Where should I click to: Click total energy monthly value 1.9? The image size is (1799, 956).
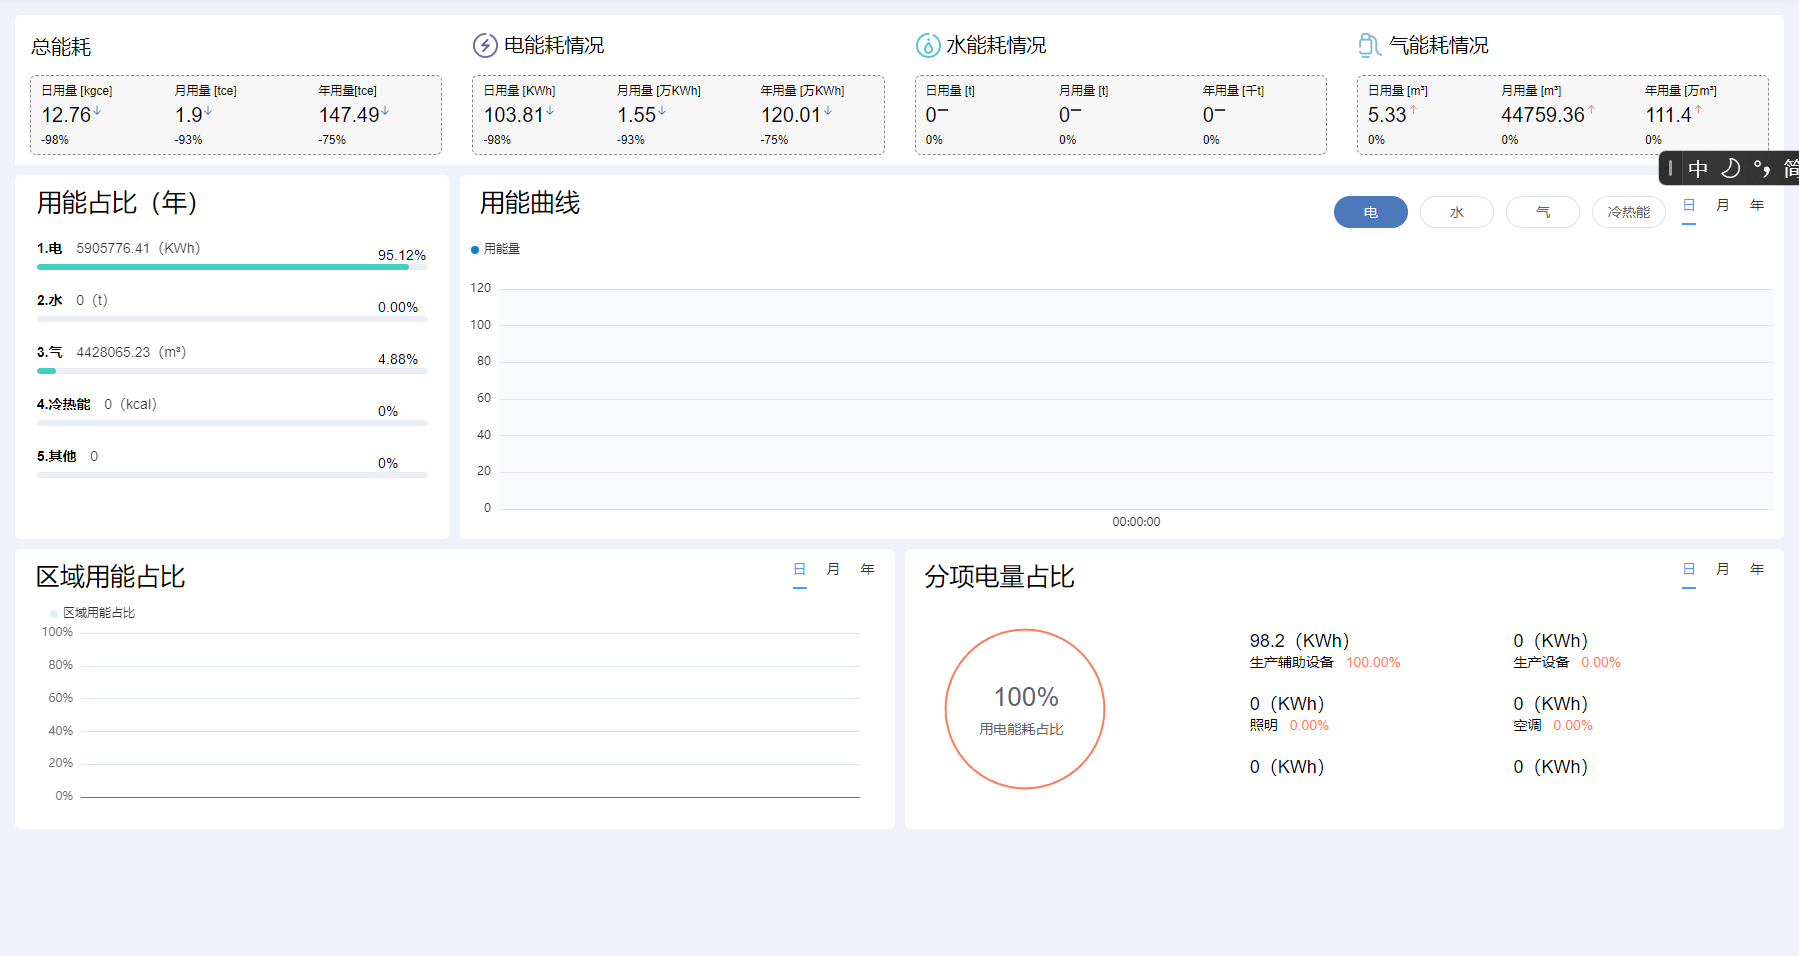189,115
